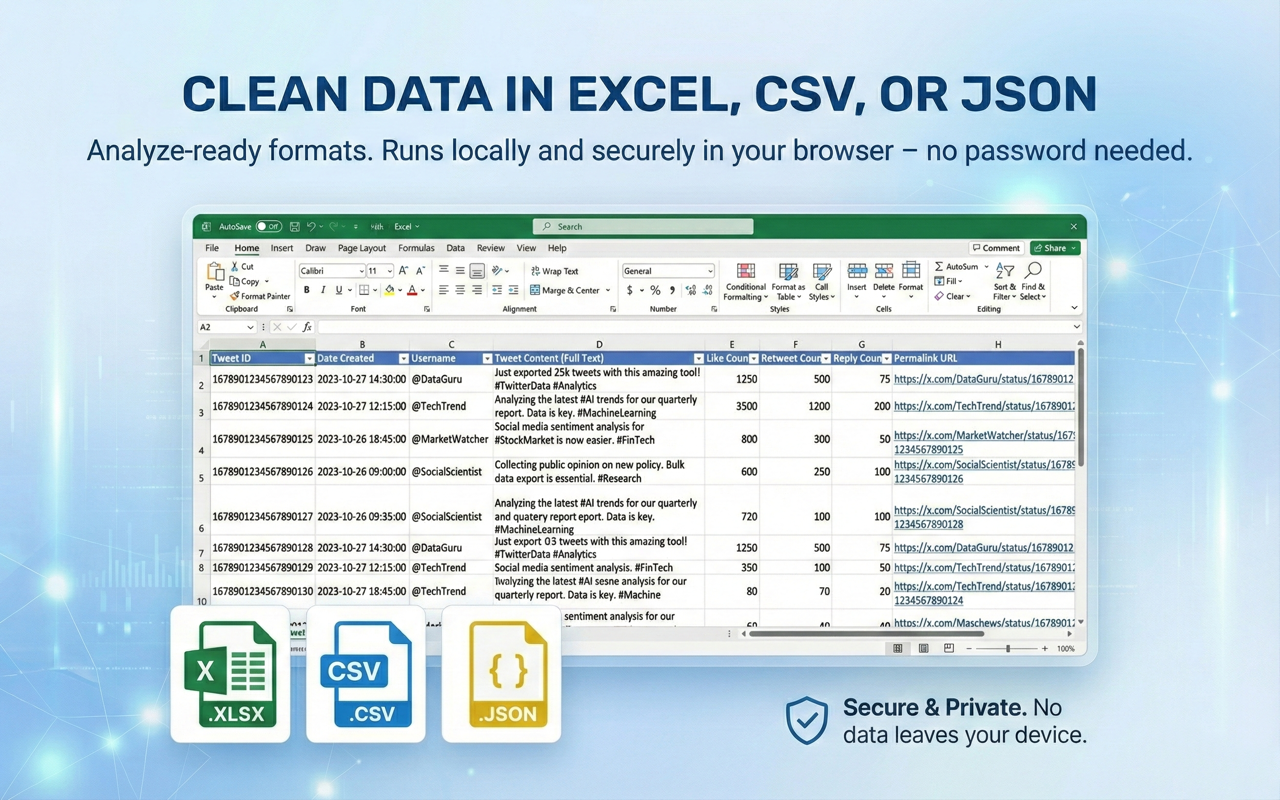Screen dimensions: 1280x800
Task: Click the Delete cells icon
Action: pyautogui.click(x=884, y=271)
